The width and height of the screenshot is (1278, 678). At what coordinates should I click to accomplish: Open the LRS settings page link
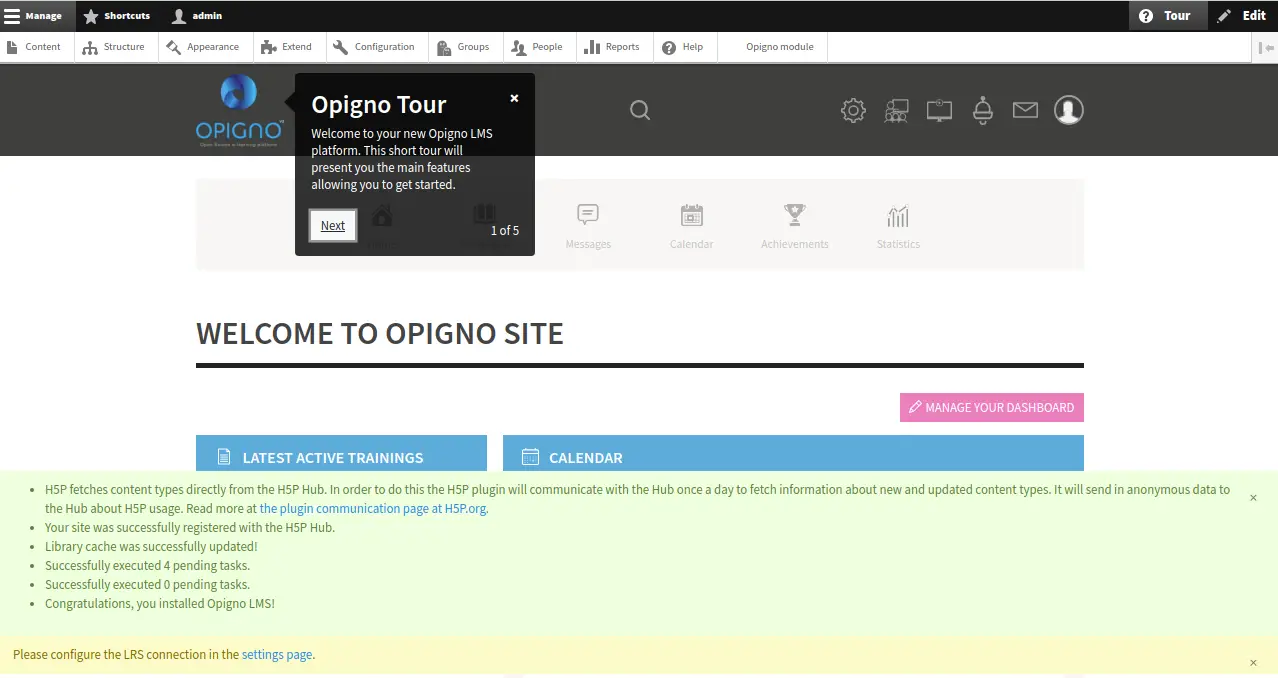tap(277, 655)
